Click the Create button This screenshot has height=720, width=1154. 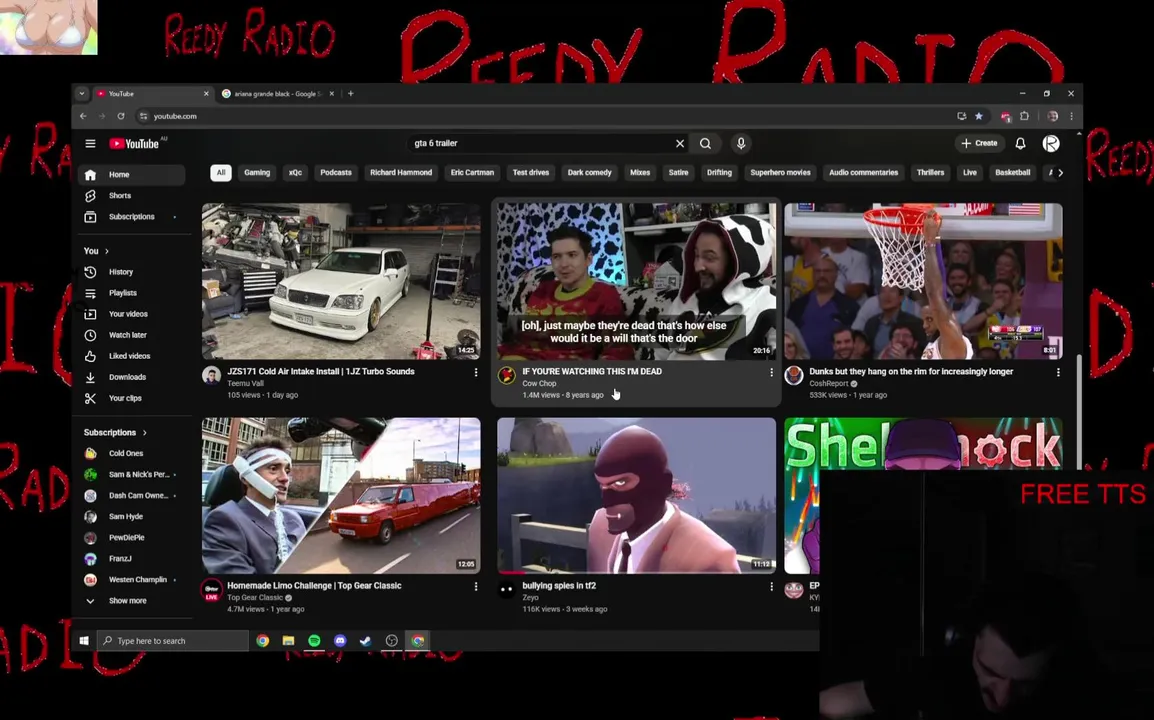[x=980, y=144]
